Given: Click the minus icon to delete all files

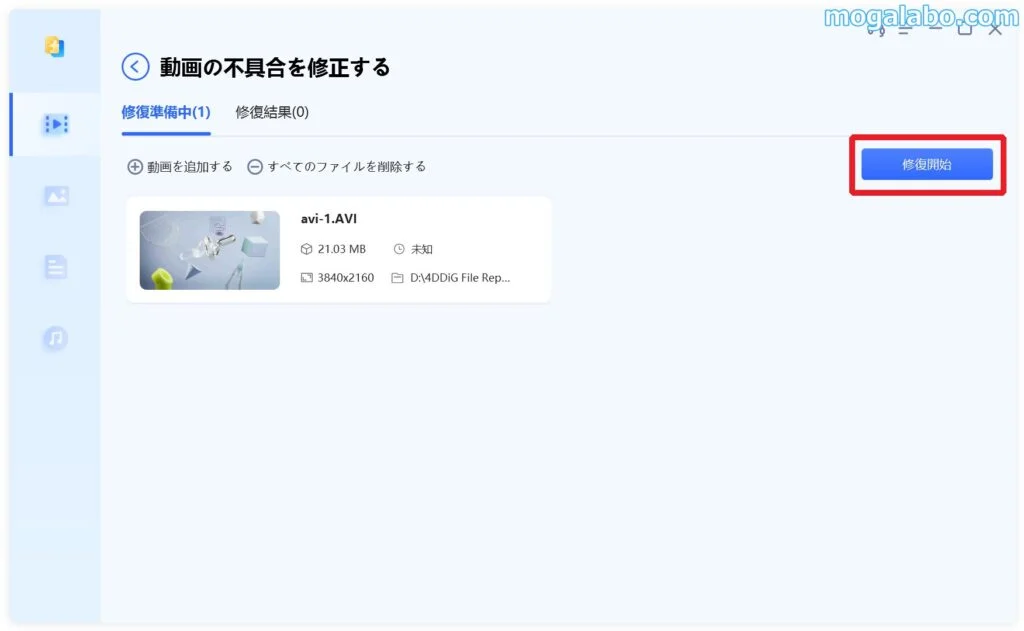Looking at the screenshot, I should coord(255,167).
